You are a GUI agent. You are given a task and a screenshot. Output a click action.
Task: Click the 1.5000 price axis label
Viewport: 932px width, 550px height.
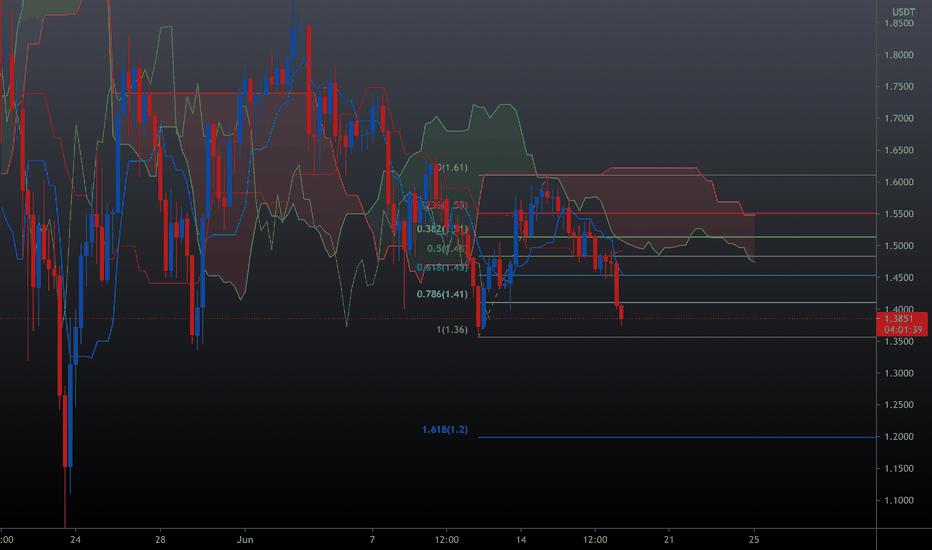(x=899, y=246)
